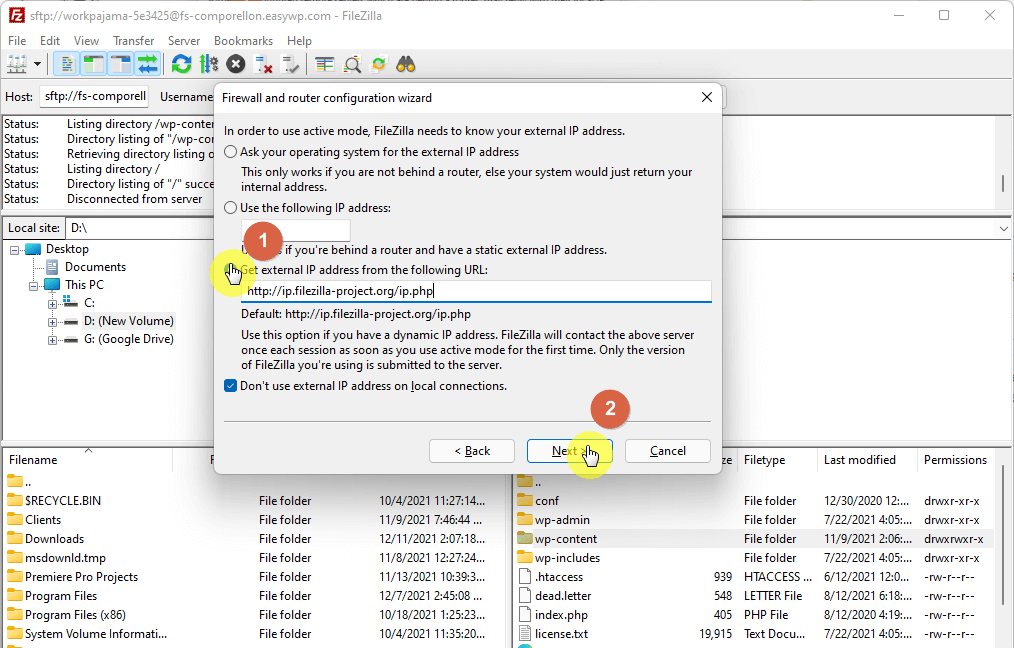Image resolution: width=1014 pixels, height=648 pixels.
Task: Select 'Use the following IP address' radio
Action: [230, 208]
